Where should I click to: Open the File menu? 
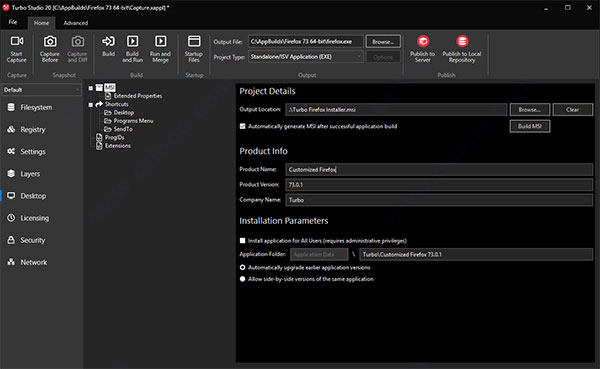13,22
